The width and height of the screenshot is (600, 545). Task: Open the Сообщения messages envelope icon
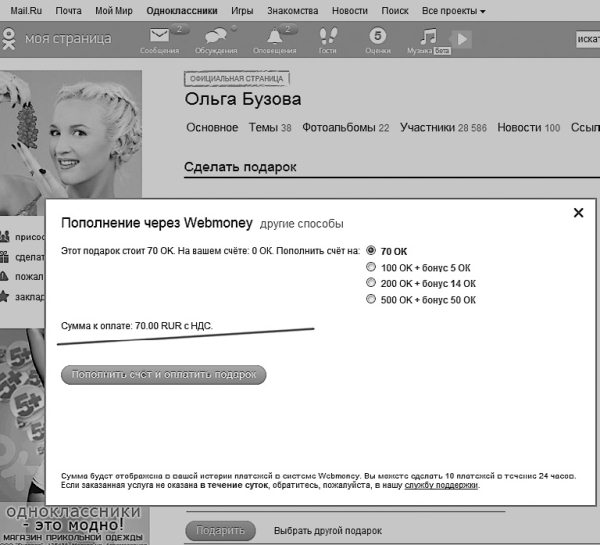pos(159,37)
